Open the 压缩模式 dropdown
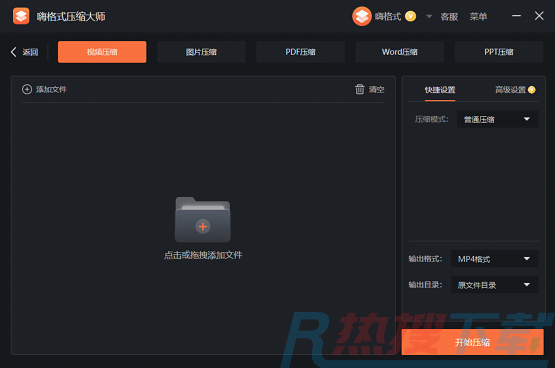Image resolution: width=555 pixels, height=368 pixels. [498, 119]
